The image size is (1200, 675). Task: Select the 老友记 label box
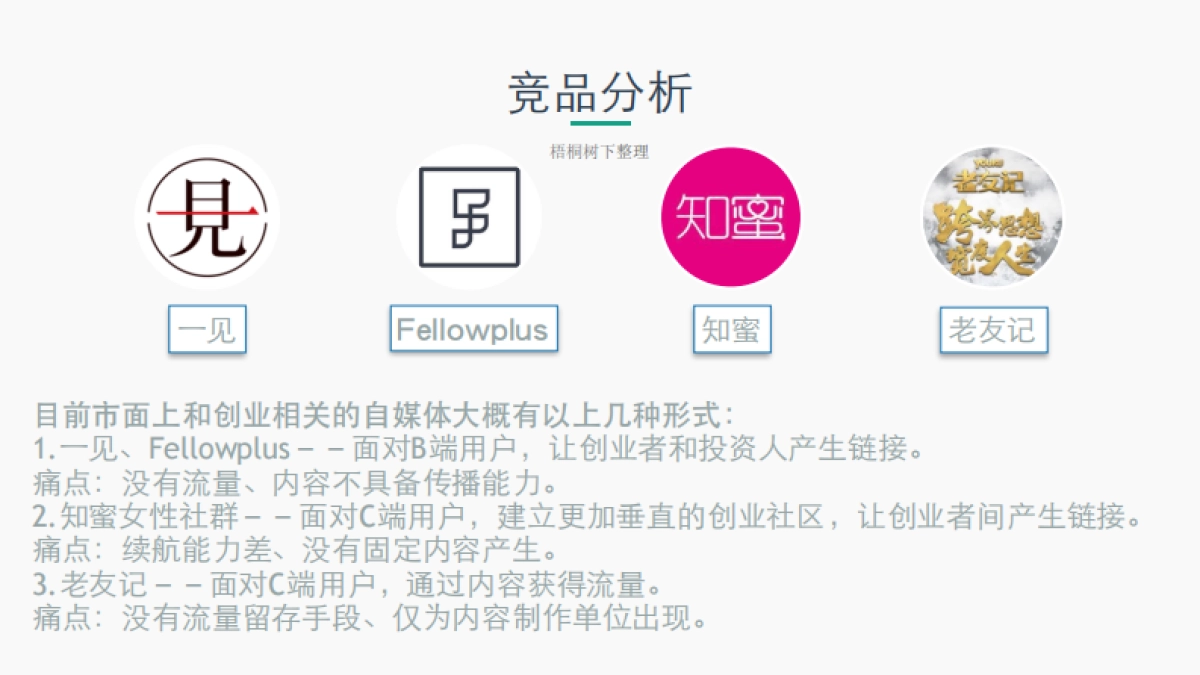993,330
